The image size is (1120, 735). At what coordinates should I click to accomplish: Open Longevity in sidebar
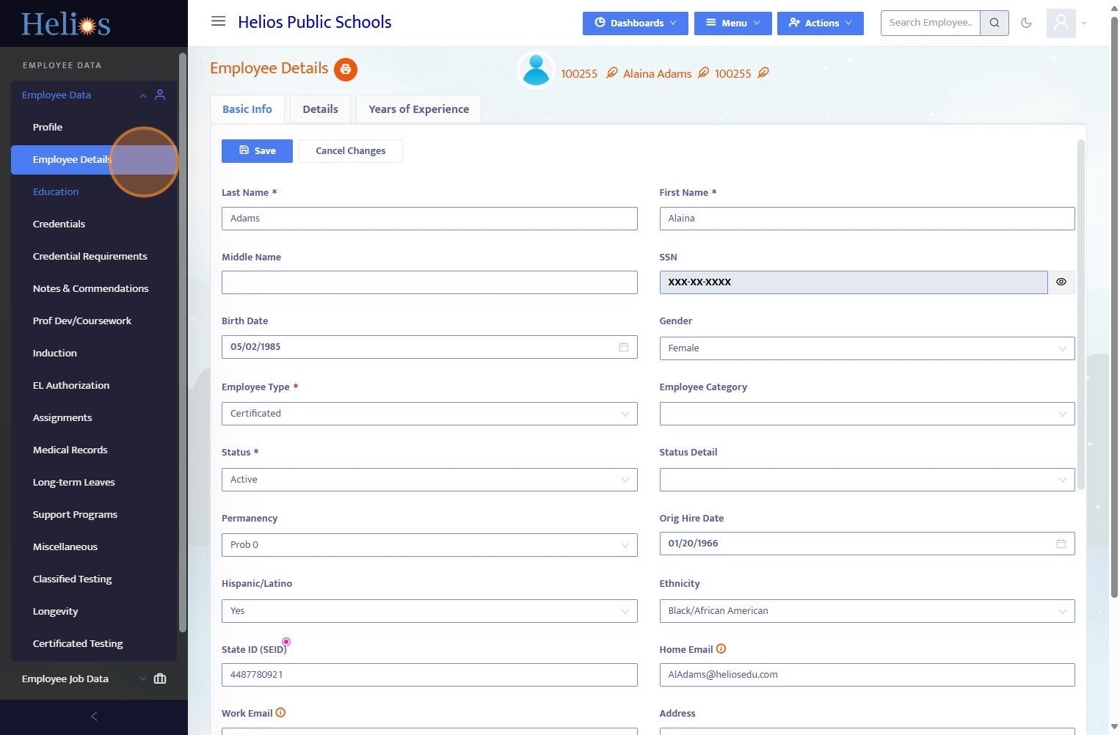pyautogui.click(x=55, y=611)
